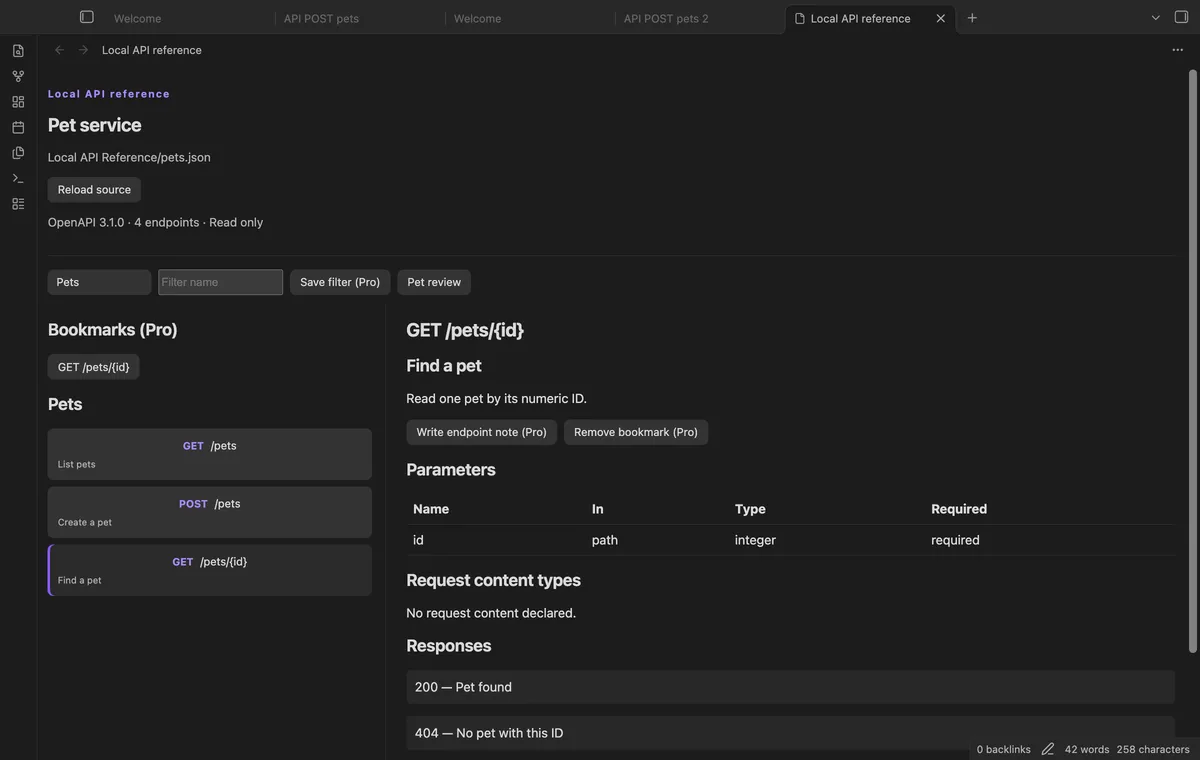Screen dimensions: 1200x760
Task: Click the purple Local API reference label
Action: point(109,94)
